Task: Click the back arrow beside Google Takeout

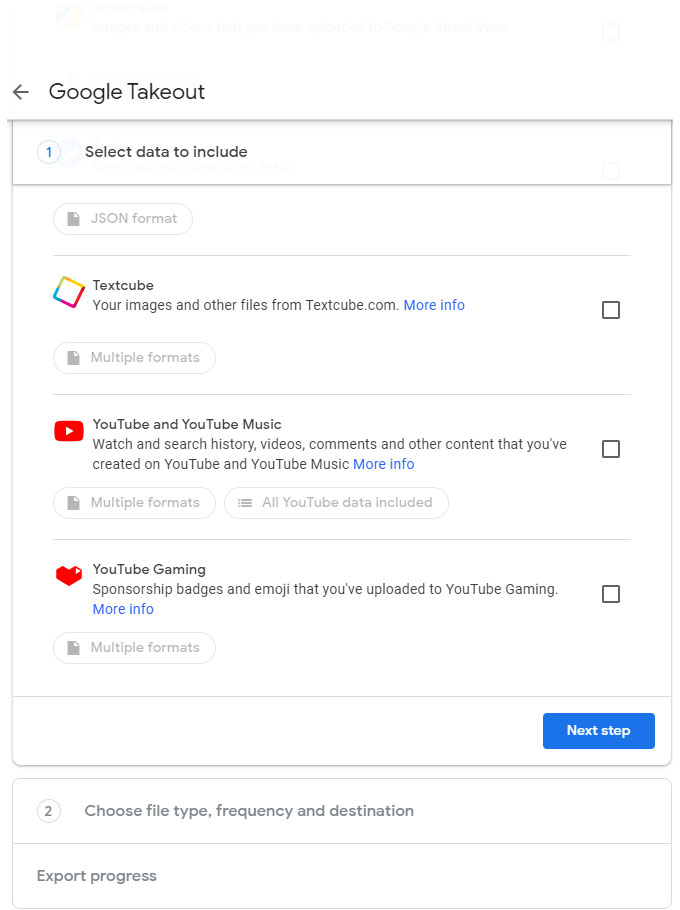Action: 21,92
